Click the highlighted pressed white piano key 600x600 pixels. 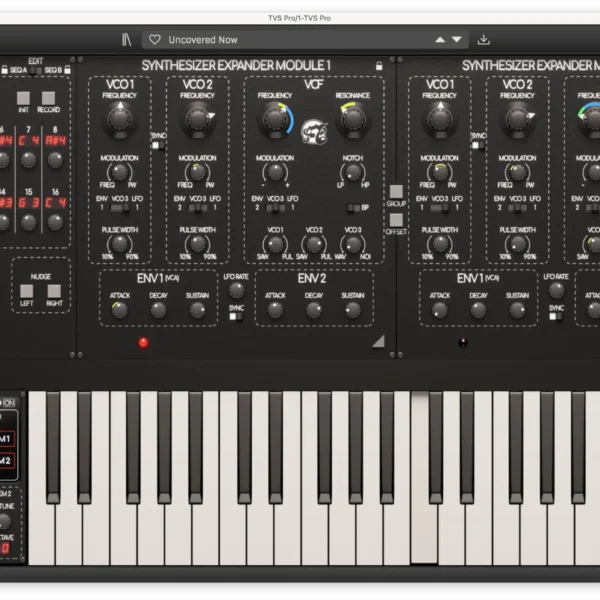tap(424, 536)
